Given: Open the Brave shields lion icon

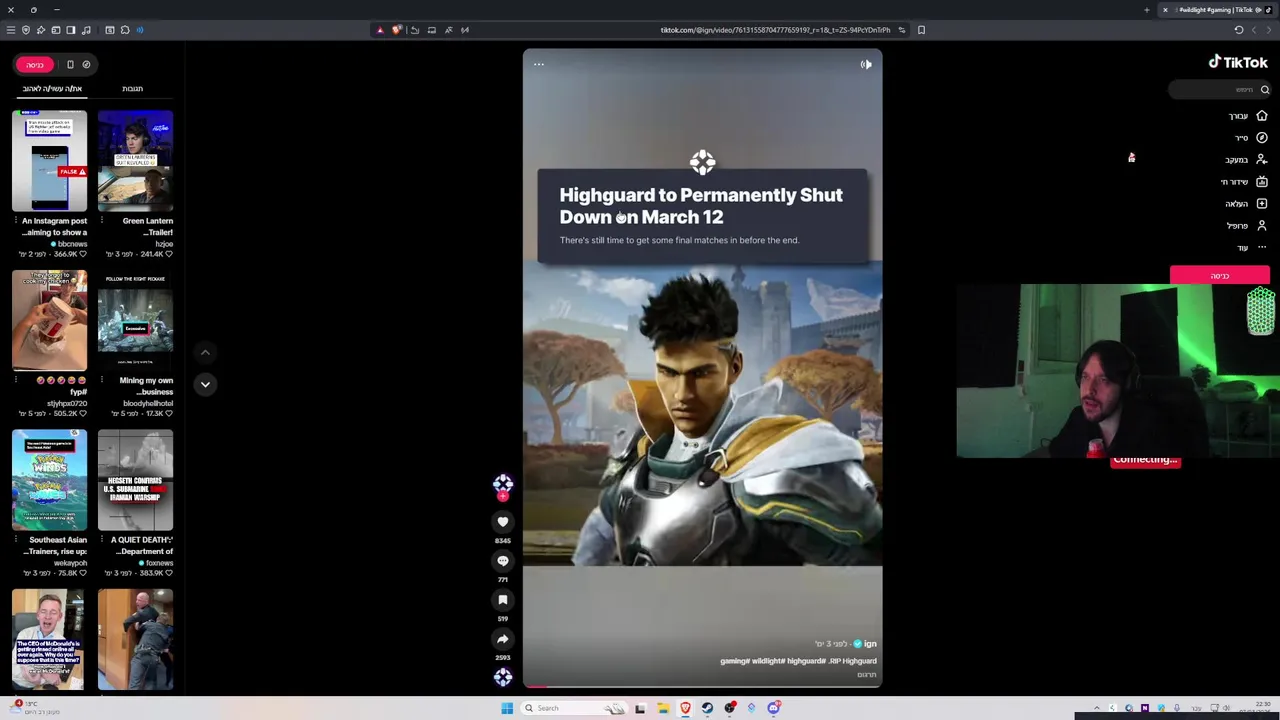Looking at the screenshot, I should [396, 30].
